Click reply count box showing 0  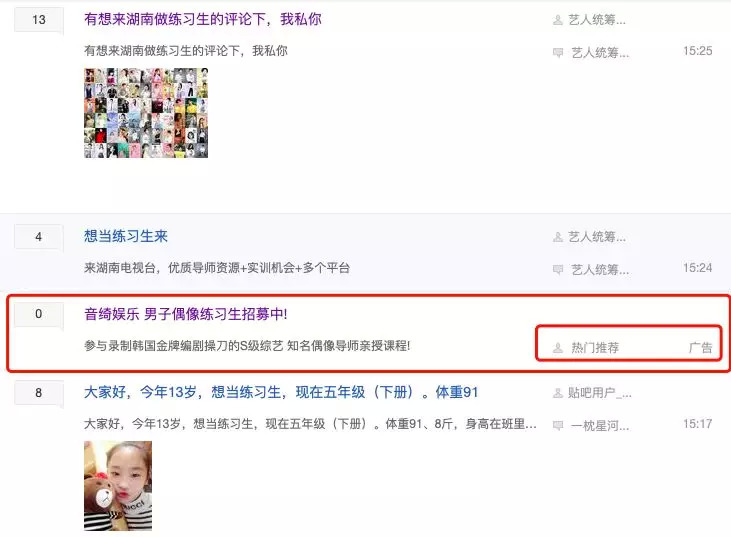pos(39,314)
